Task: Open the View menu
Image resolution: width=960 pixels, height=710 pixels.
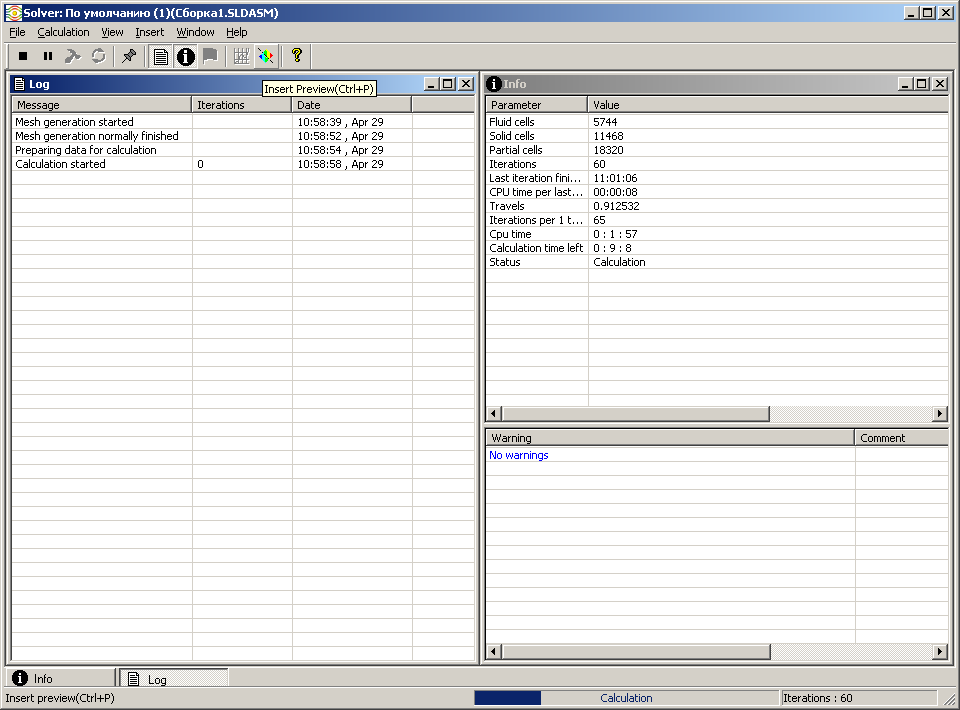Action: [112, 32]
